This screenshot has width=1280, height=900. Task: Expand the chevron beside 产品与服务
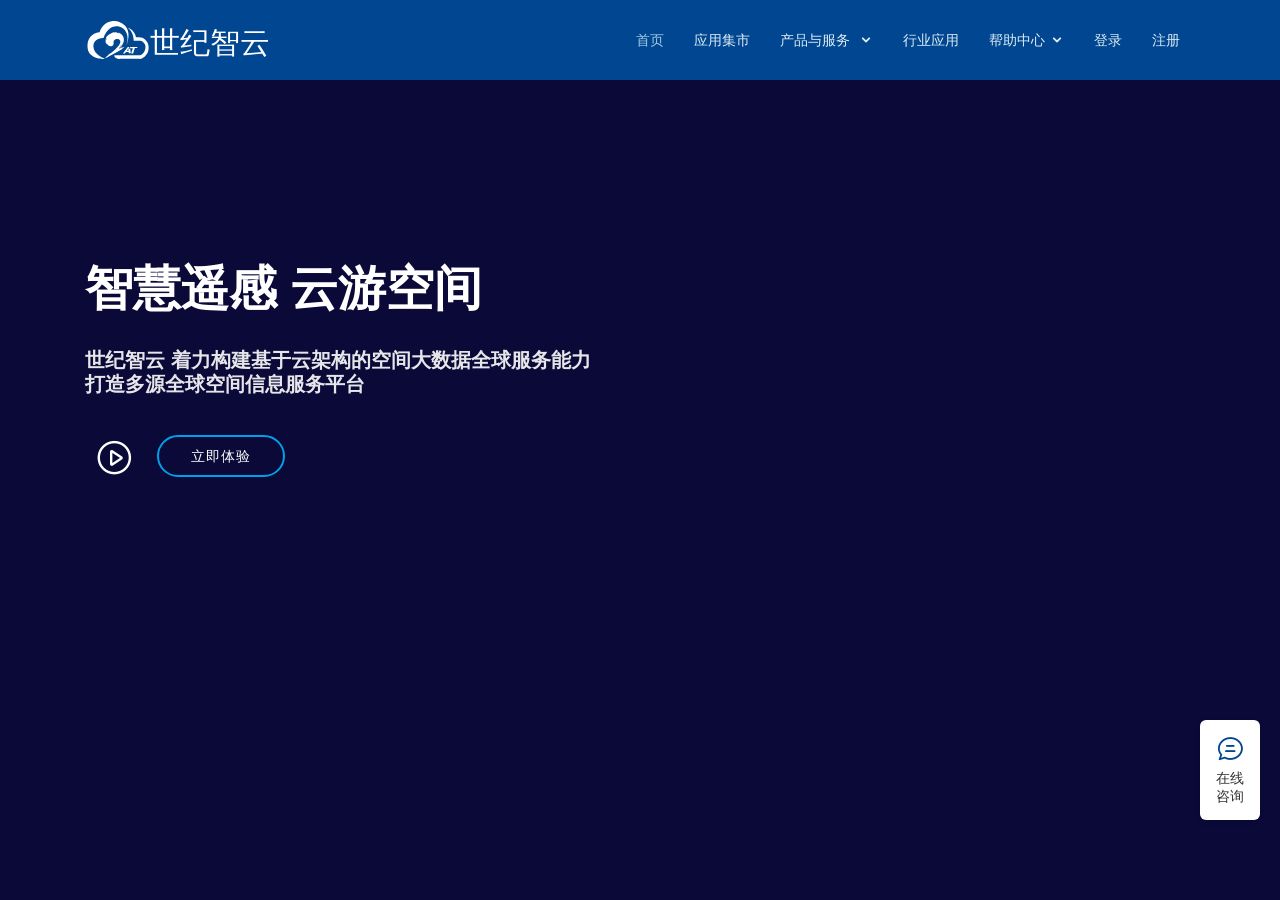(x=866, y=40)
